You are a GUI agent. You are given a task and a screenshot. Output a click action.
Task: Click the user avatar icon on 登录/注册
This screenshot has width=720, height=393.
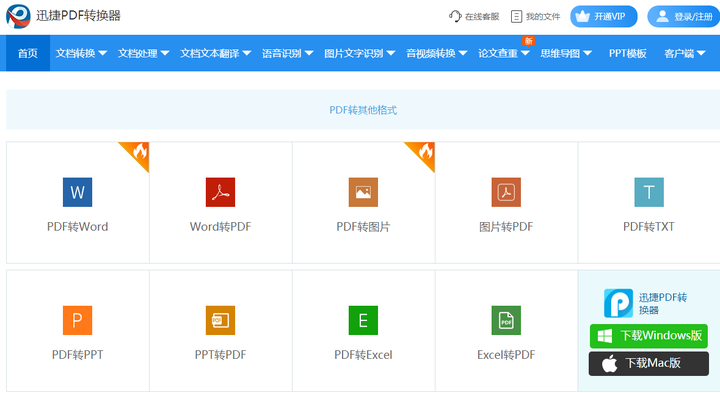tap(662, 17)
